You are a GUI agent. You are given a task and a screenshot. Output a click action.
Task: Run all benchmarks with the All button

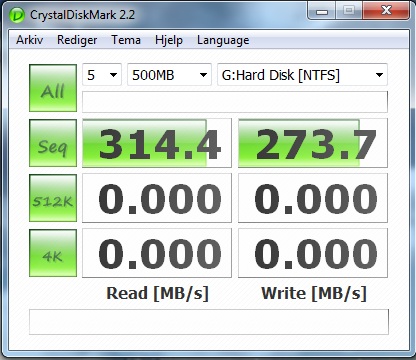point(53,88)
